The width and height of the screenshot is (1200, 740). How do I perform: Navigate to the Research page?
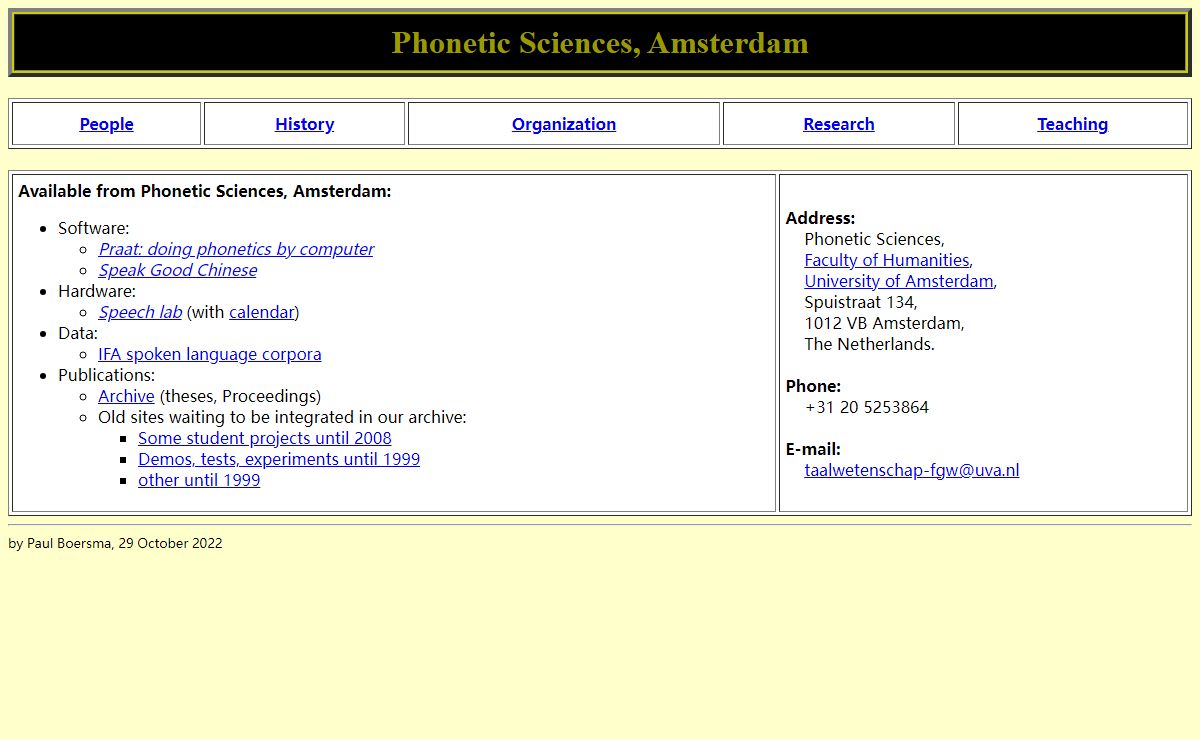coord(838,124)
